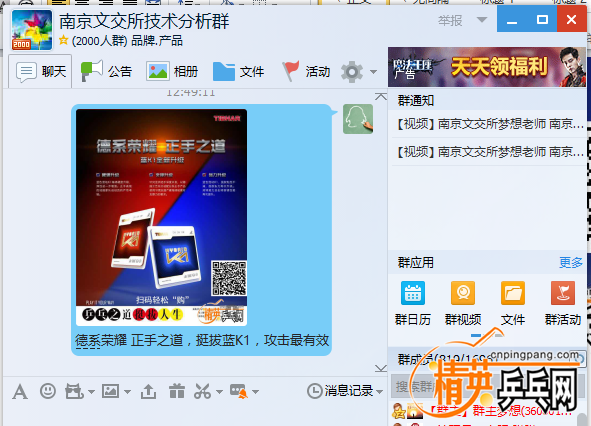The width and height of the screenshot is (591, 426).
Task: Expand the send picture dropdown arrow
Action: coord(127,392)
